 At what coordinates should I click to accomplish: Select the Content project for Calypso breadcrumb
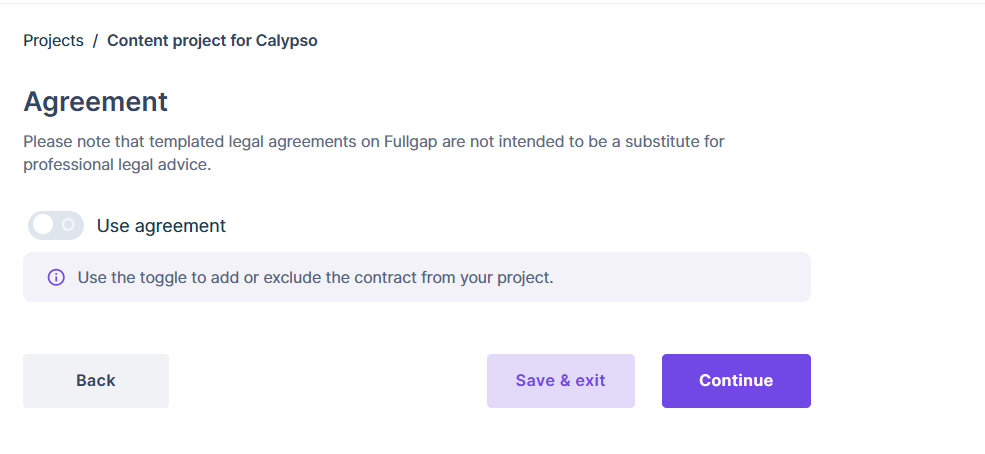(212, 40)
